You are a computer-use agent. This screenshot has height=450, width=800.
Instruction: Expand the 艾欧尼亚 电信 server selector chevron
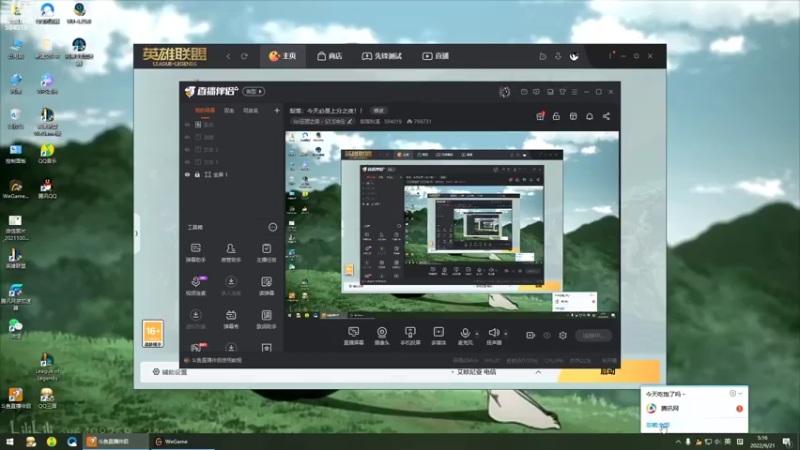coord(538,372)
